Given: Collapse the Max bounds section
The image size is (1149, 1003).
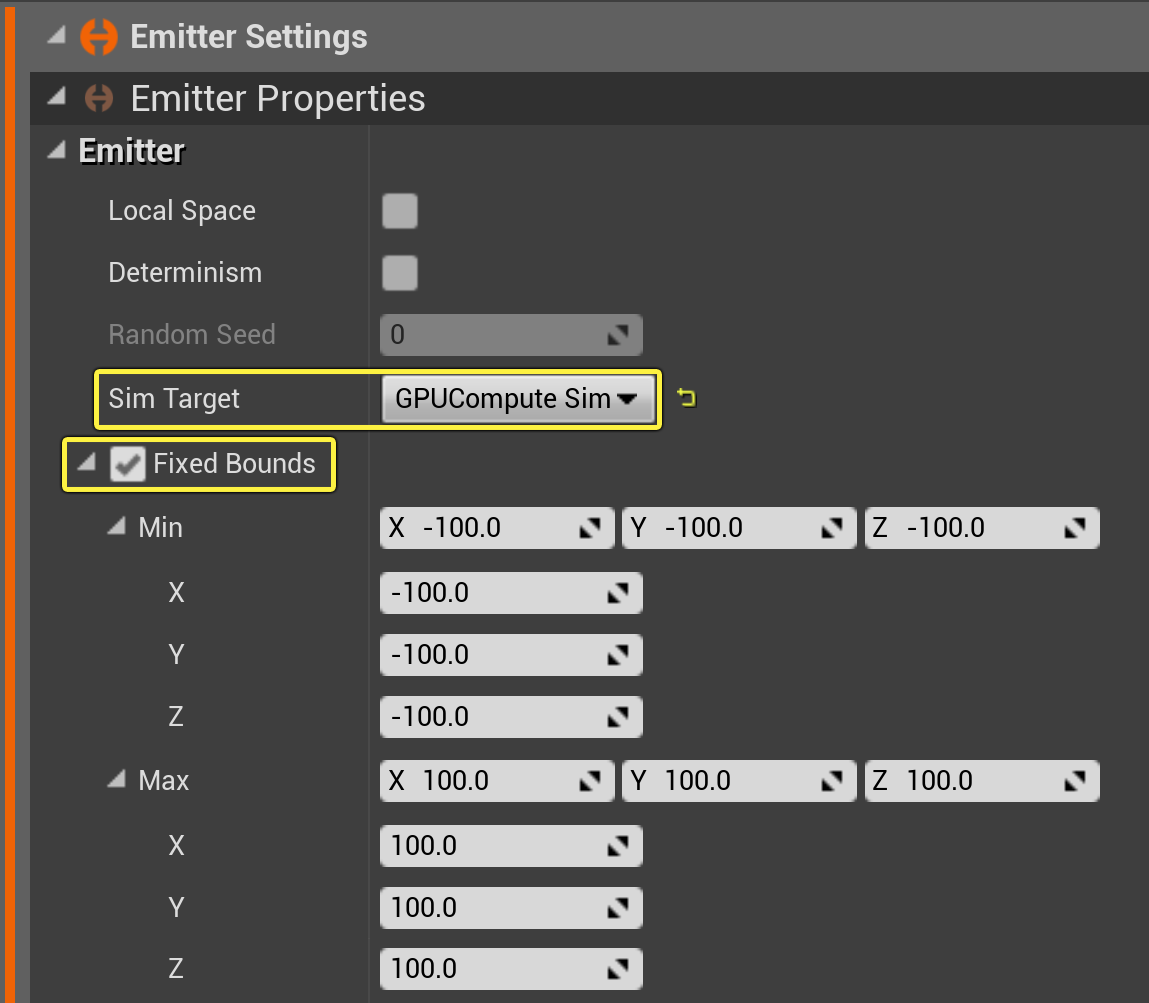Looking at the screenshot, I should click(x=117, y=779).
